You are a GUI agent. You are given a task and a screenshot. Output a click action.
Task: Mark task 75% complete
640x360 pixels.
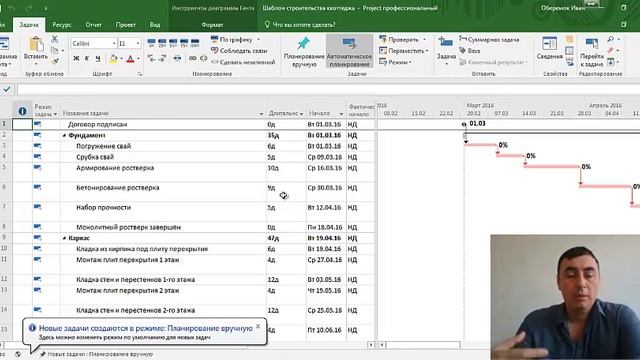tap(184, 43)
